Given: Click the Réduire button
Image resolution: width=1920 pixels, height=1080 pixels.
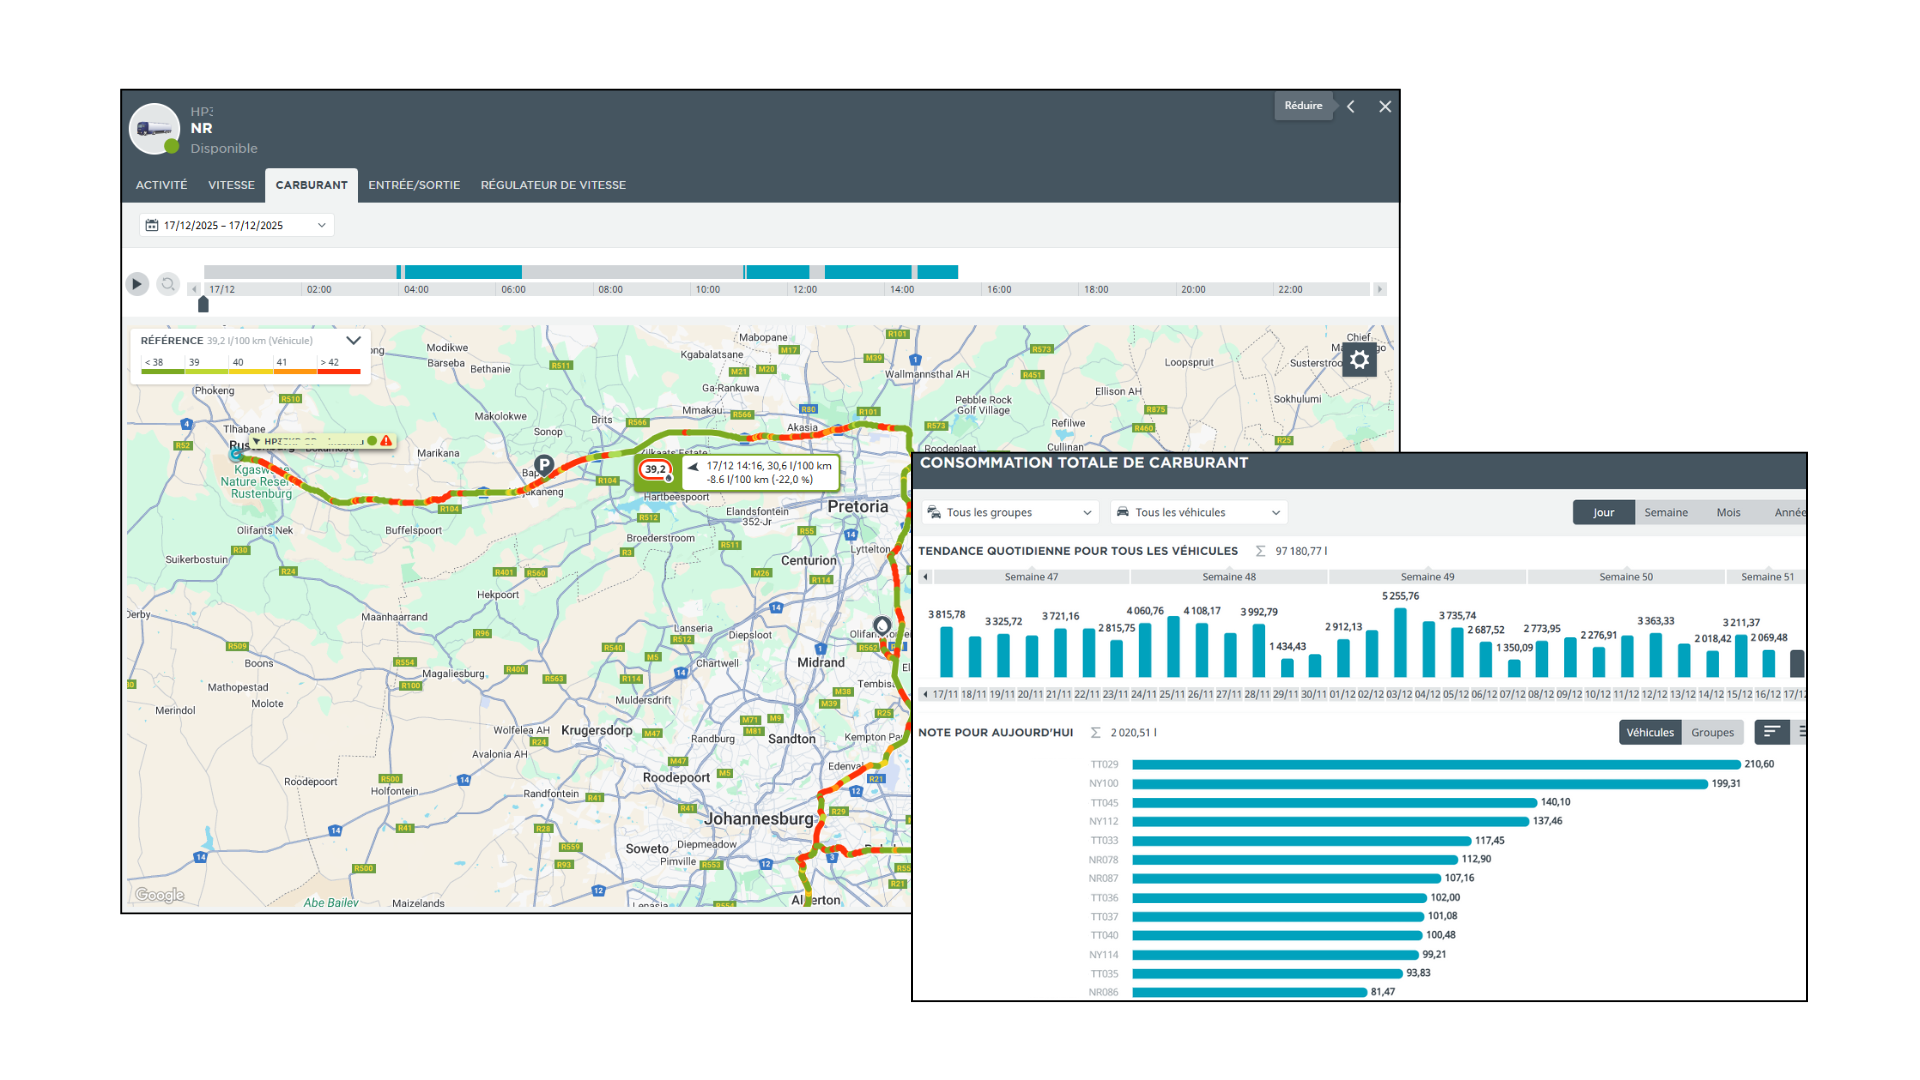Looking at the screenshot, I should pos(1302,106).
